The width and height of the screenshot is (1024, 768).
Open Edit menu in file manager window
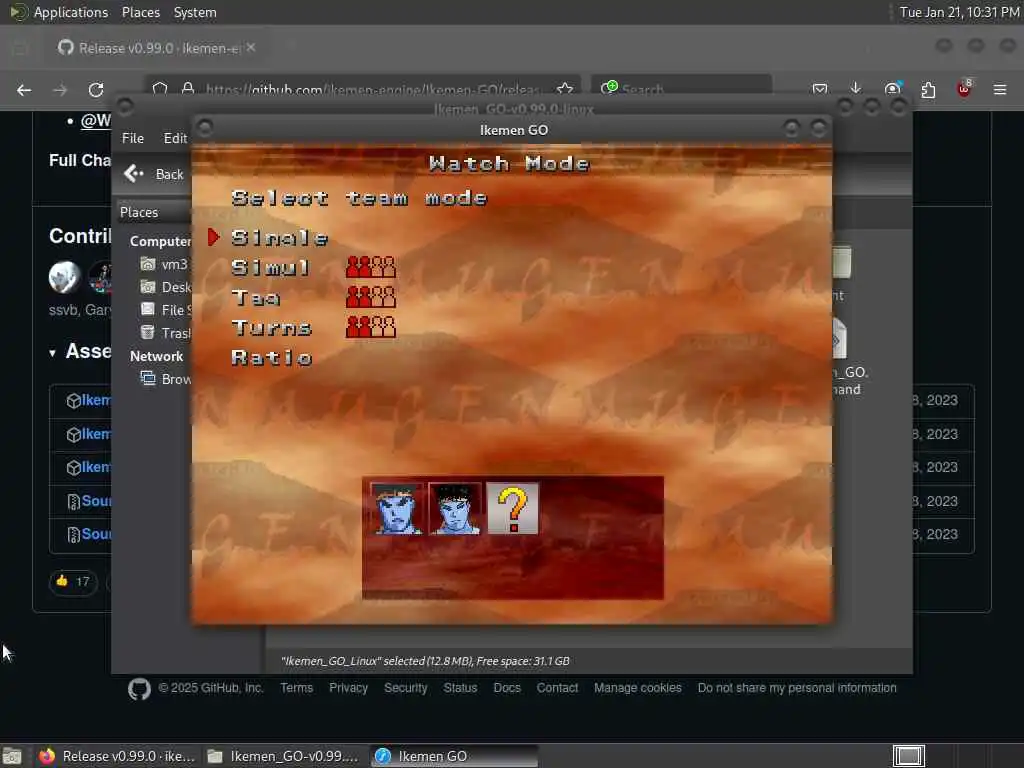tap(175, 138)
